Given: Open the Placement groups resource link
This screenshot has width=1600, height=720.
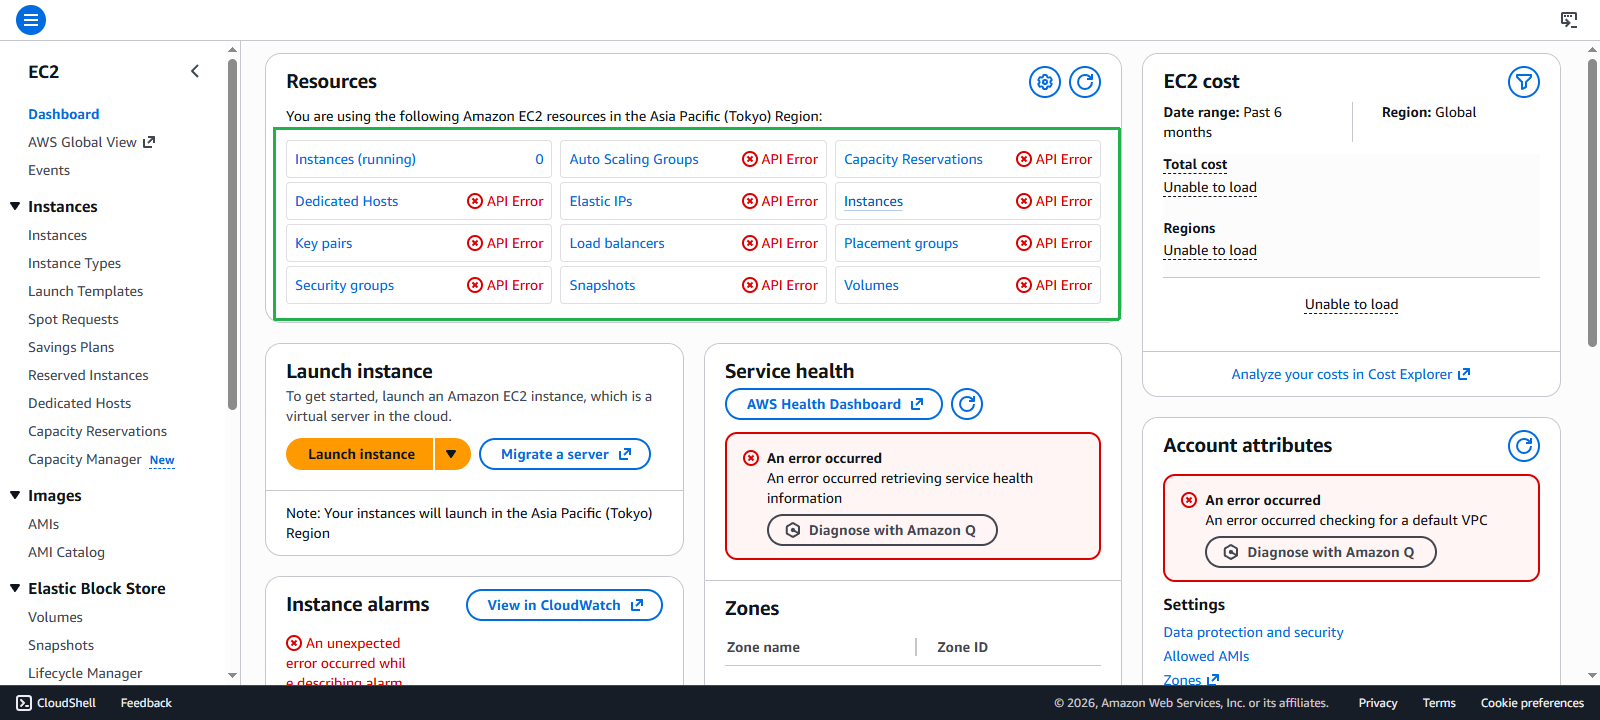Looking at the screenshot, I should [901, 243].
